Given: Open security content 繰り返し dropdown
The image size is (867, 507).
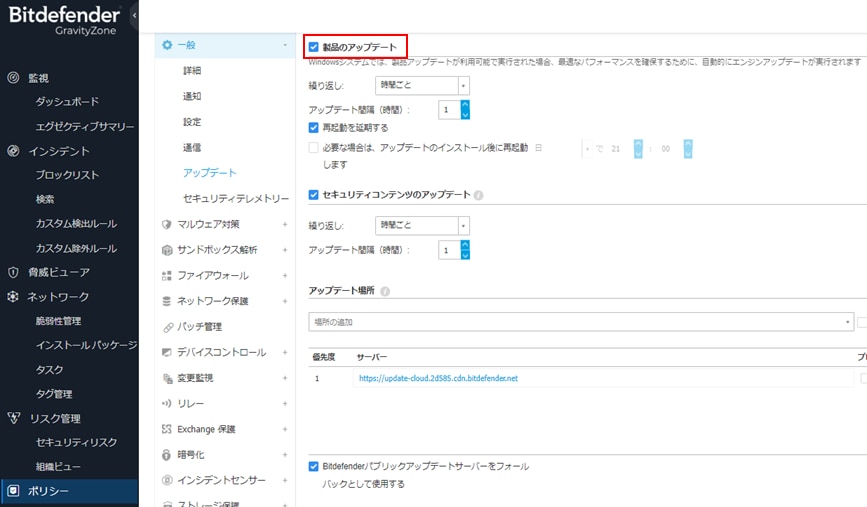Looking at the screenshot, I should point(422,225).
